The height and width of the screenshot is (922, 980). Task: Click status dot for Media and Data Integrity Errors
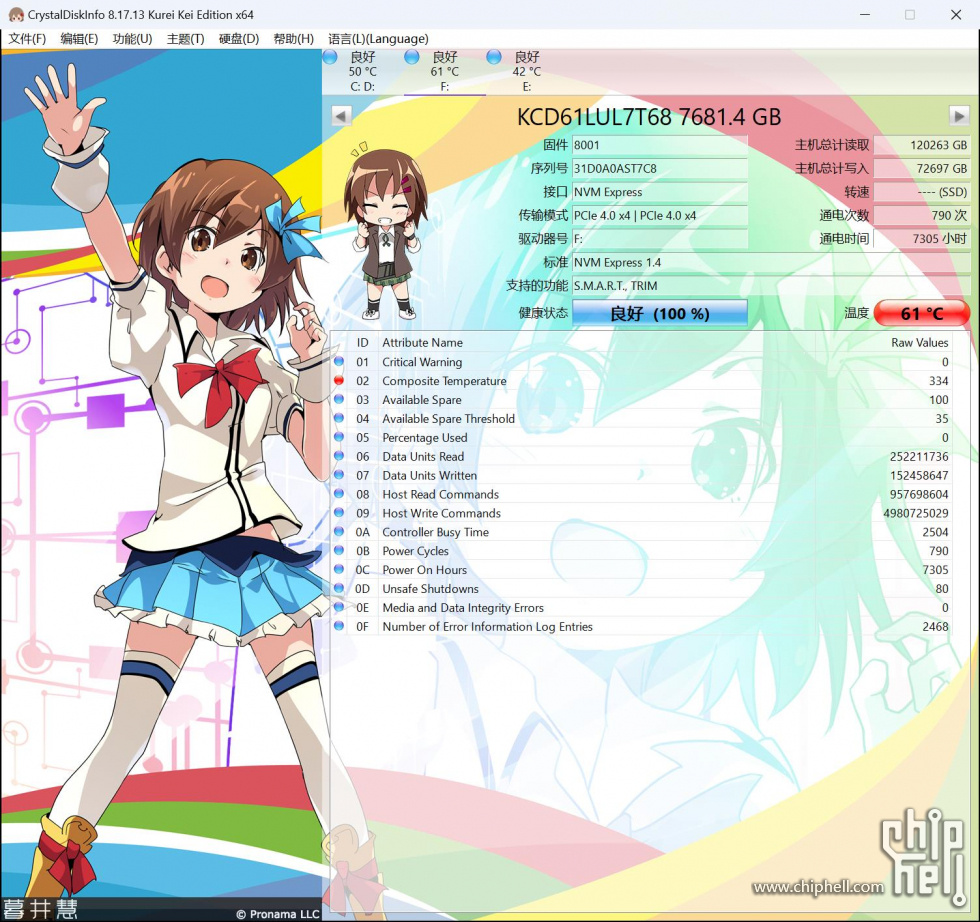[x=339, y=607]
